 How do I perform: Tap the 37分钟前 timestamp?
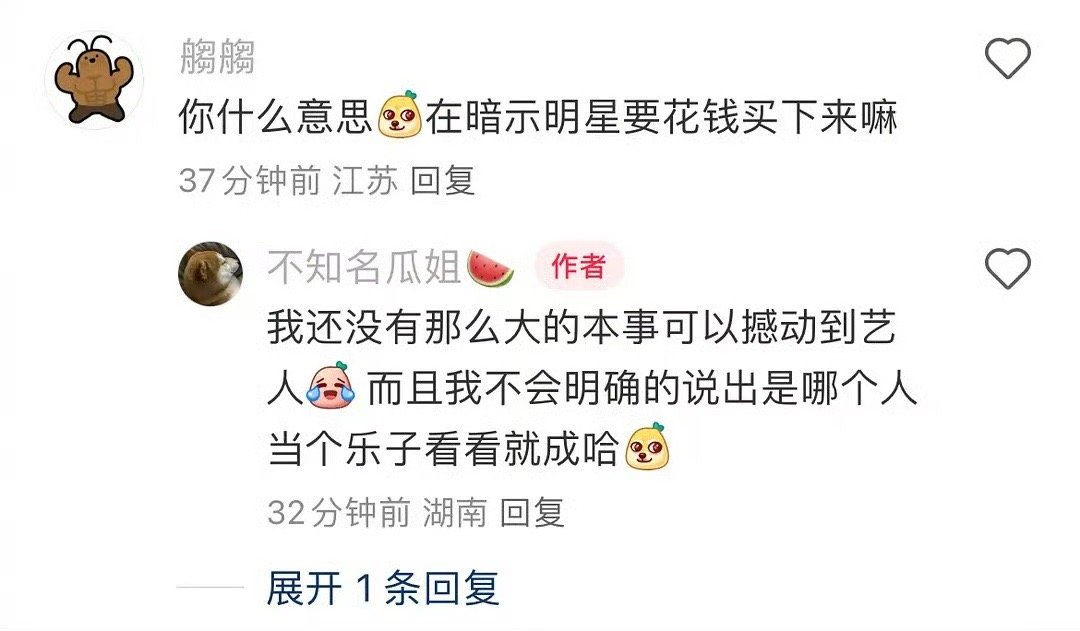click(x=250, y=181)
